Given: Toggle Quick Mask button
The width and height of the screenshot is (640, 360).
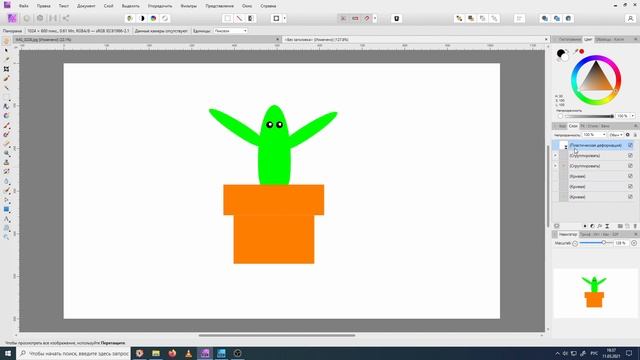Looking at the screenshot, I should coord(276,18).
